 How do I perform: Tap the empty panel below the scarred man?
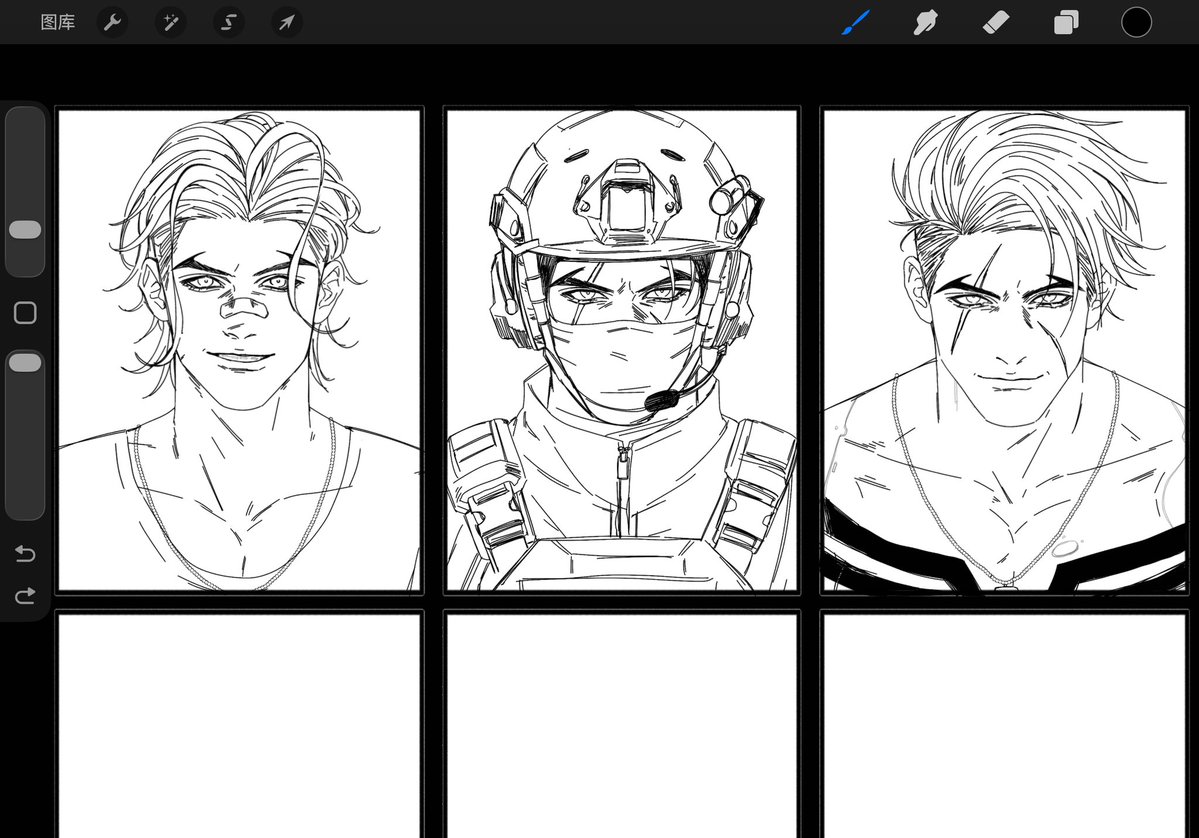tap(1004, 726)
